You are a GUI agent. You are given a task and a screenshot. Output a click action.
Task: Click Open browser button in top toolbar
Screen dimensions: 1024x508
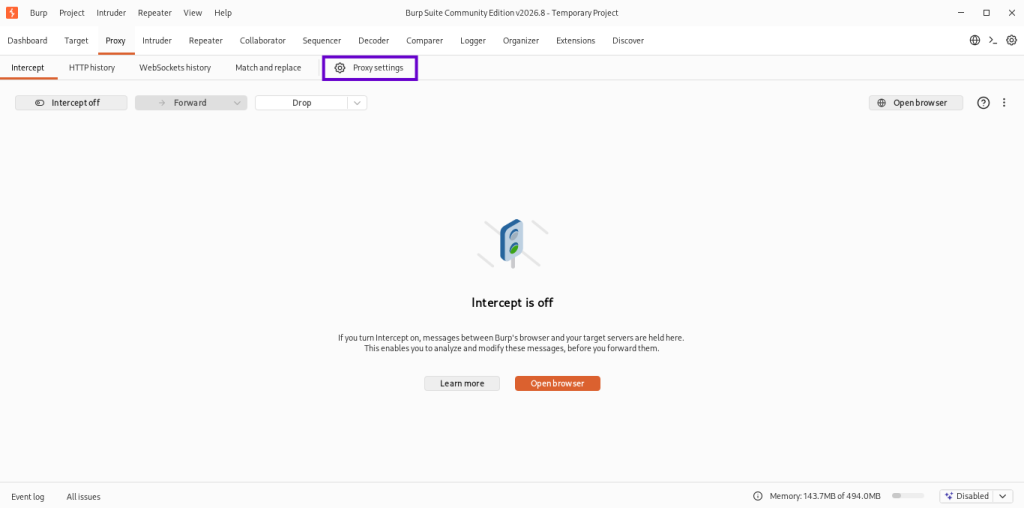pos(916,103)
